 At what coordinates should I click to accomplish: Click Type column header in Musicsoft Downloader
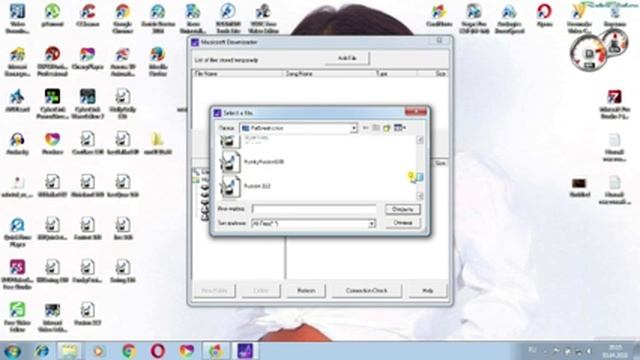[x=396, y=74]
